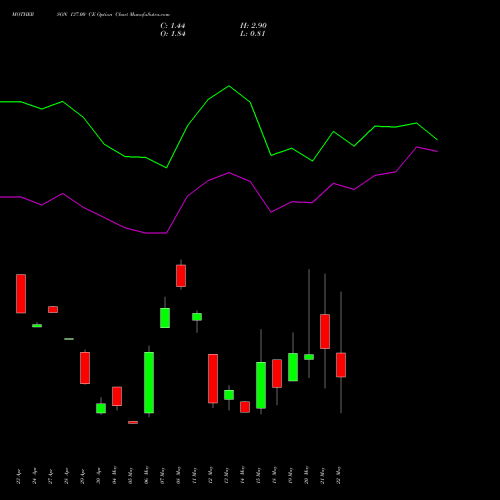
Task: Select the 20 May date label
Action: 307,475
